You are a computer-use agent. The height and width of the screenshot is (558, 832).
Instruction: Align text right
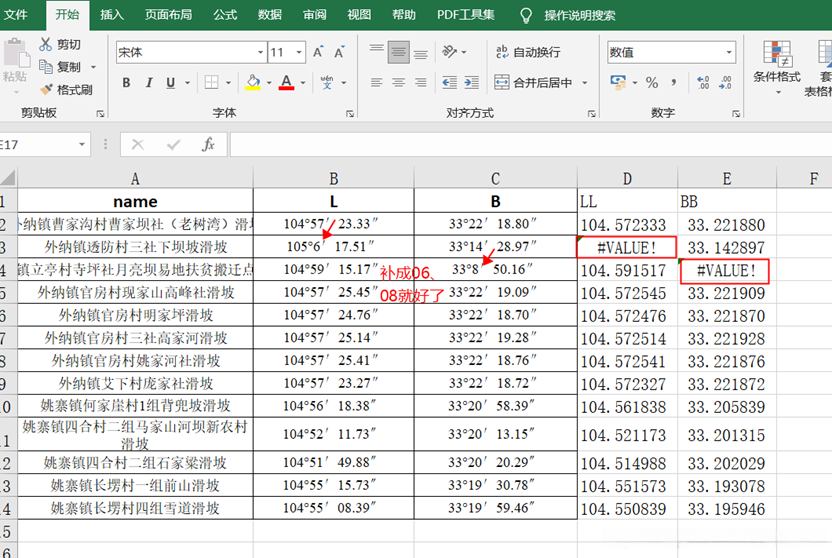tap(421, 83)
